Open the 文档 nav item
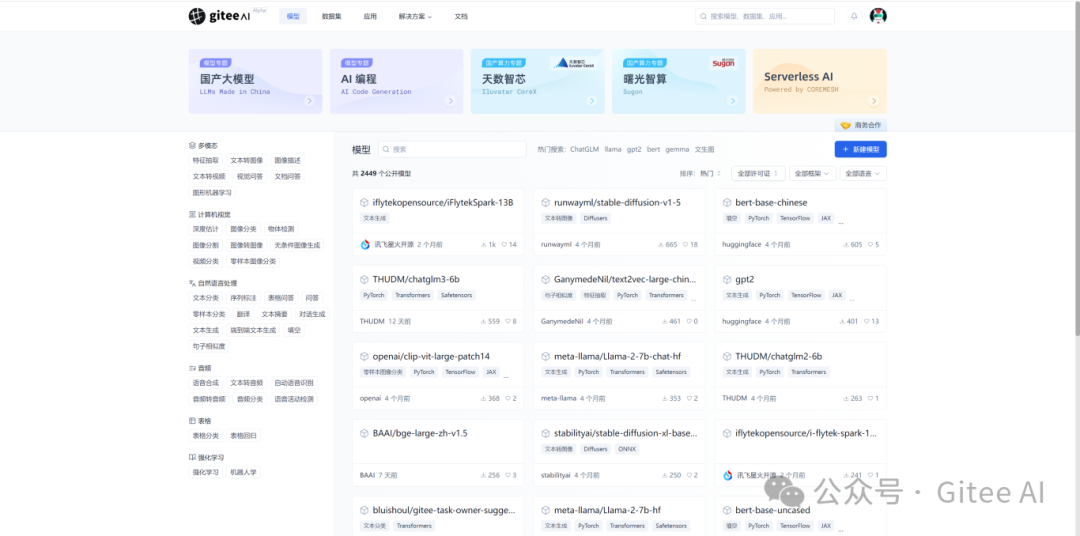 pyautogui.click(x=461, y=17)
